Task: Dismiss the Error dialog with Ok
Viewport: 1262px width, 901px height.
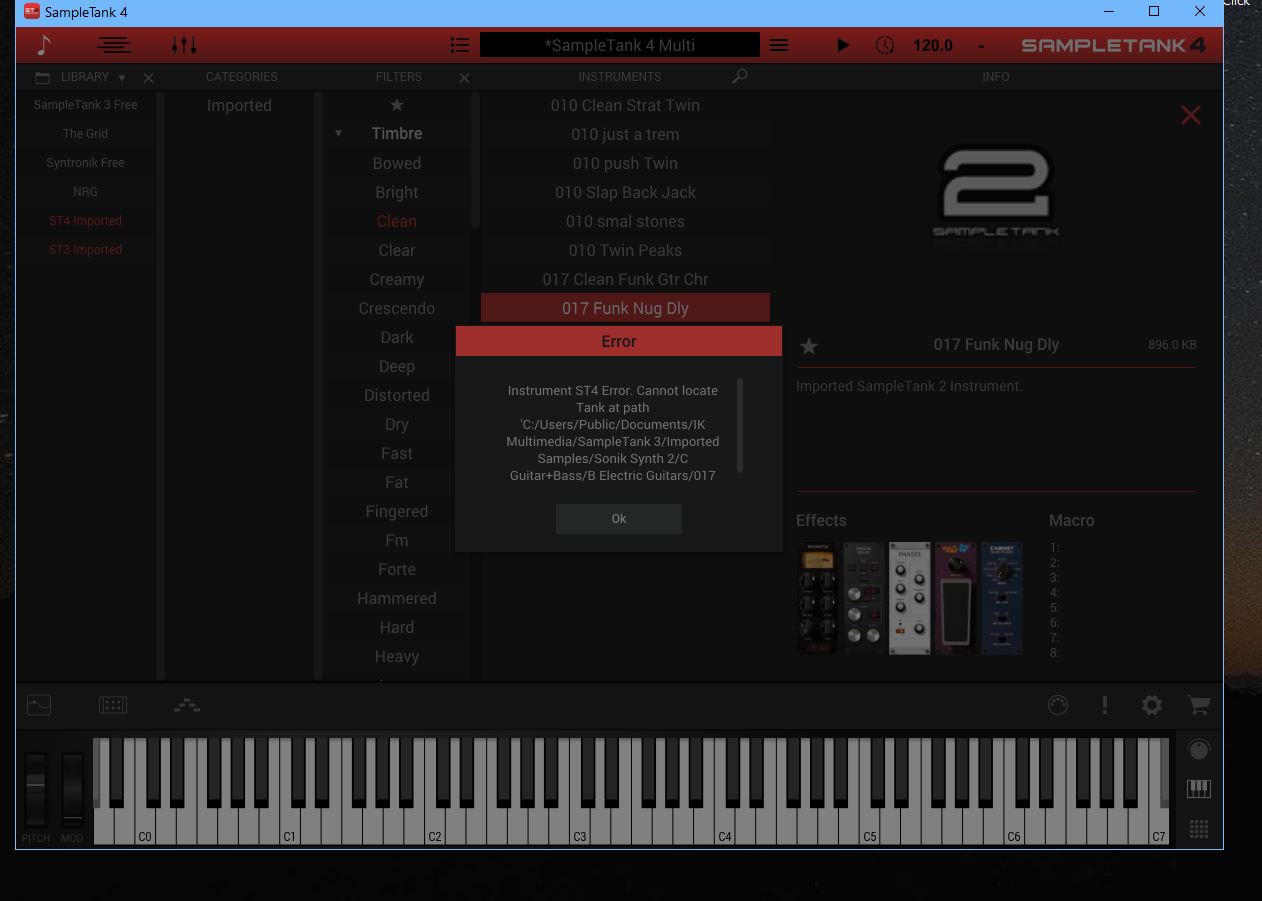Action: 619,519
